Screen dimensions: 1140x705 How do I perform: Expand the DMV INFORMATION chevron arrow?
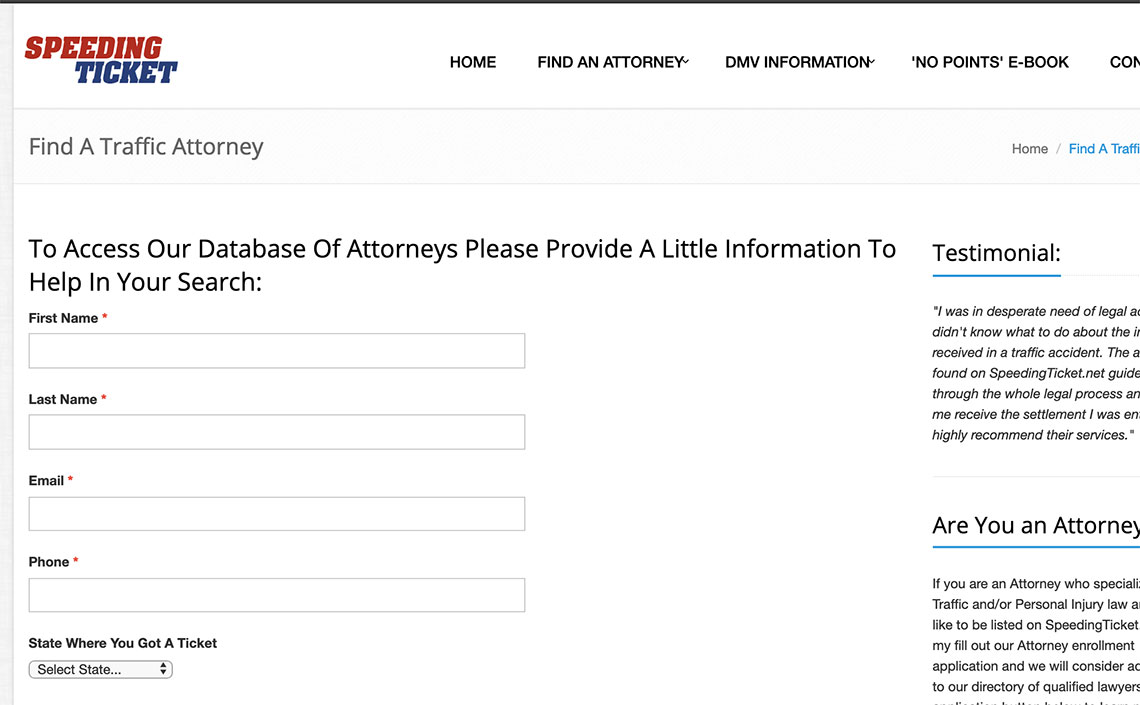pos(872,62)
